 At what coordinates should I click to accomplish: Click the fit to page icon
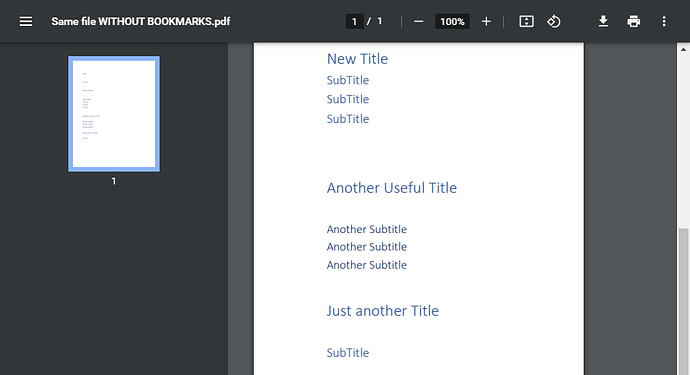pyautogui.click(x=526, y=22)
